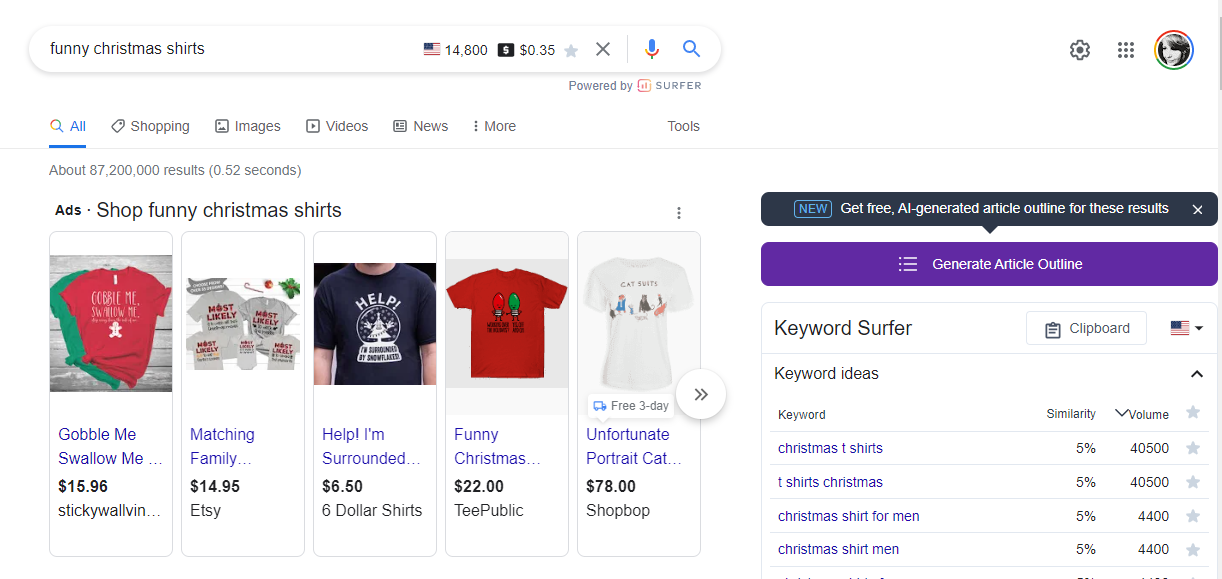Click the NEW badge in tooltip
The width and height of the screenshot is (1222, 579).
pos(813,209)
